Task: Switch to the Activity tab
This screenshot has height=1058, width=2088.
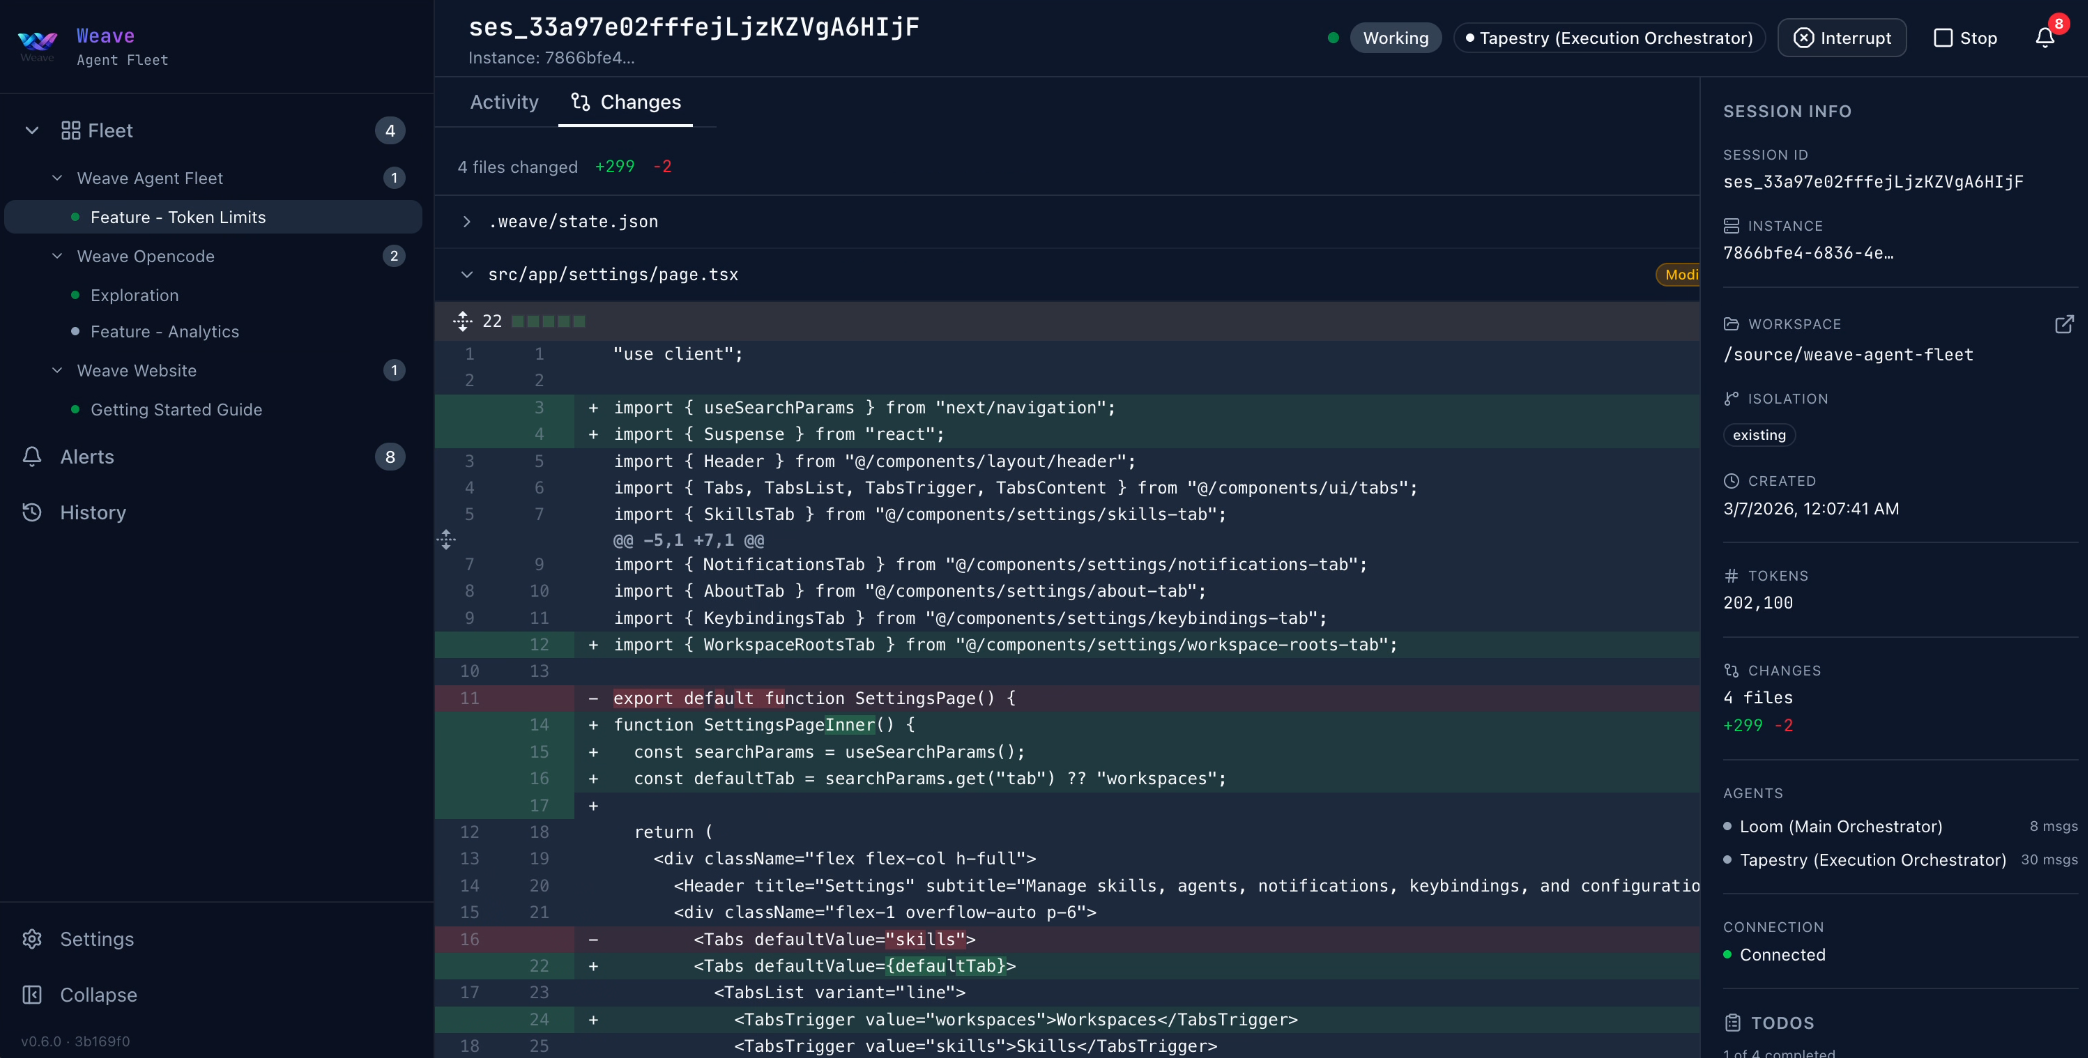Action: coord(504,102)
